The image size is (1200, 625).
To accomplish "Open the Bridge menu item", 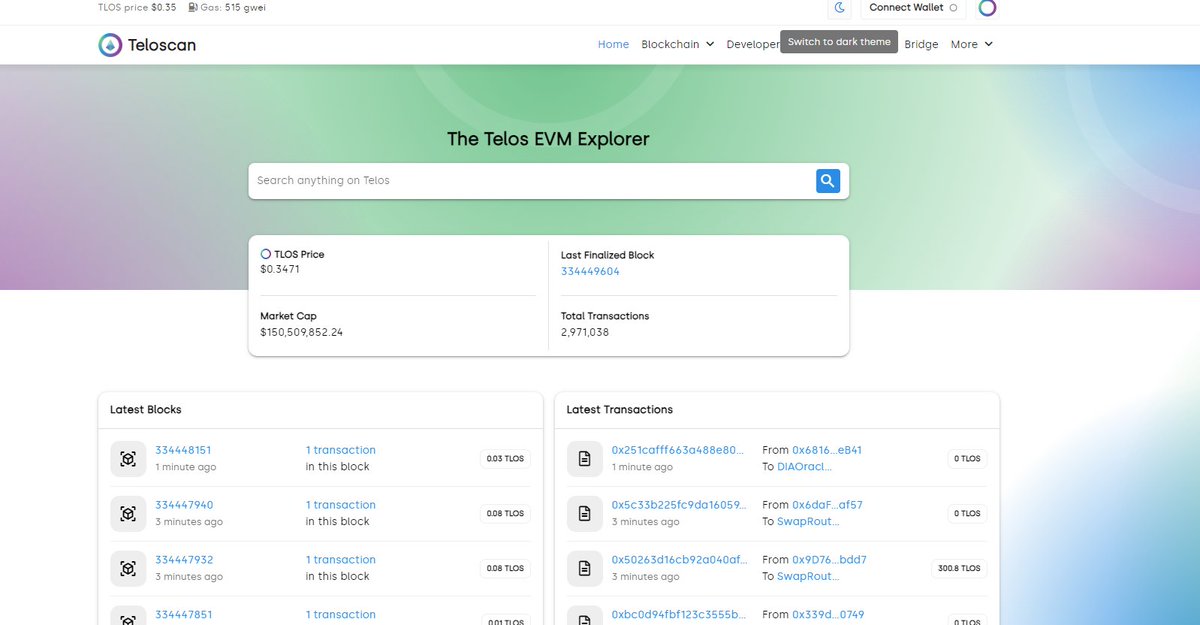I will 921,44.
